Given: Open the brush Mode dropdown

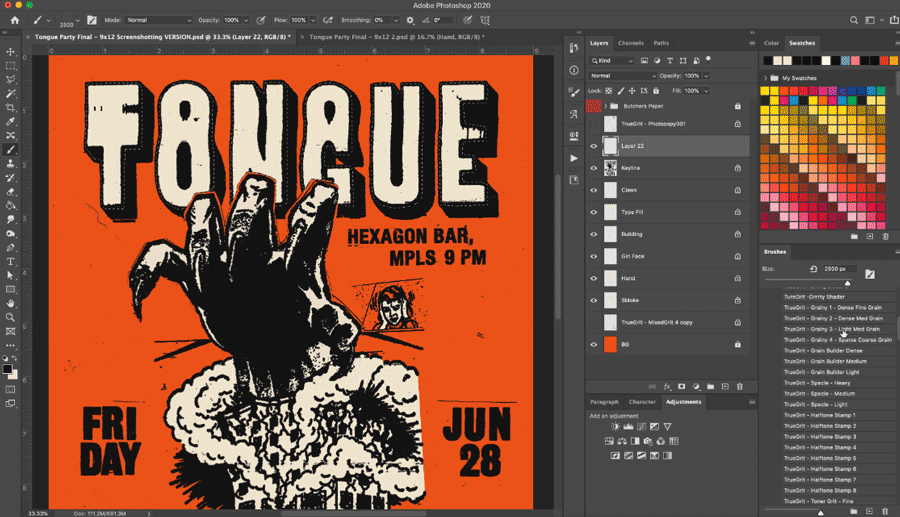Looking at the screenshot, I should [158, 20].
